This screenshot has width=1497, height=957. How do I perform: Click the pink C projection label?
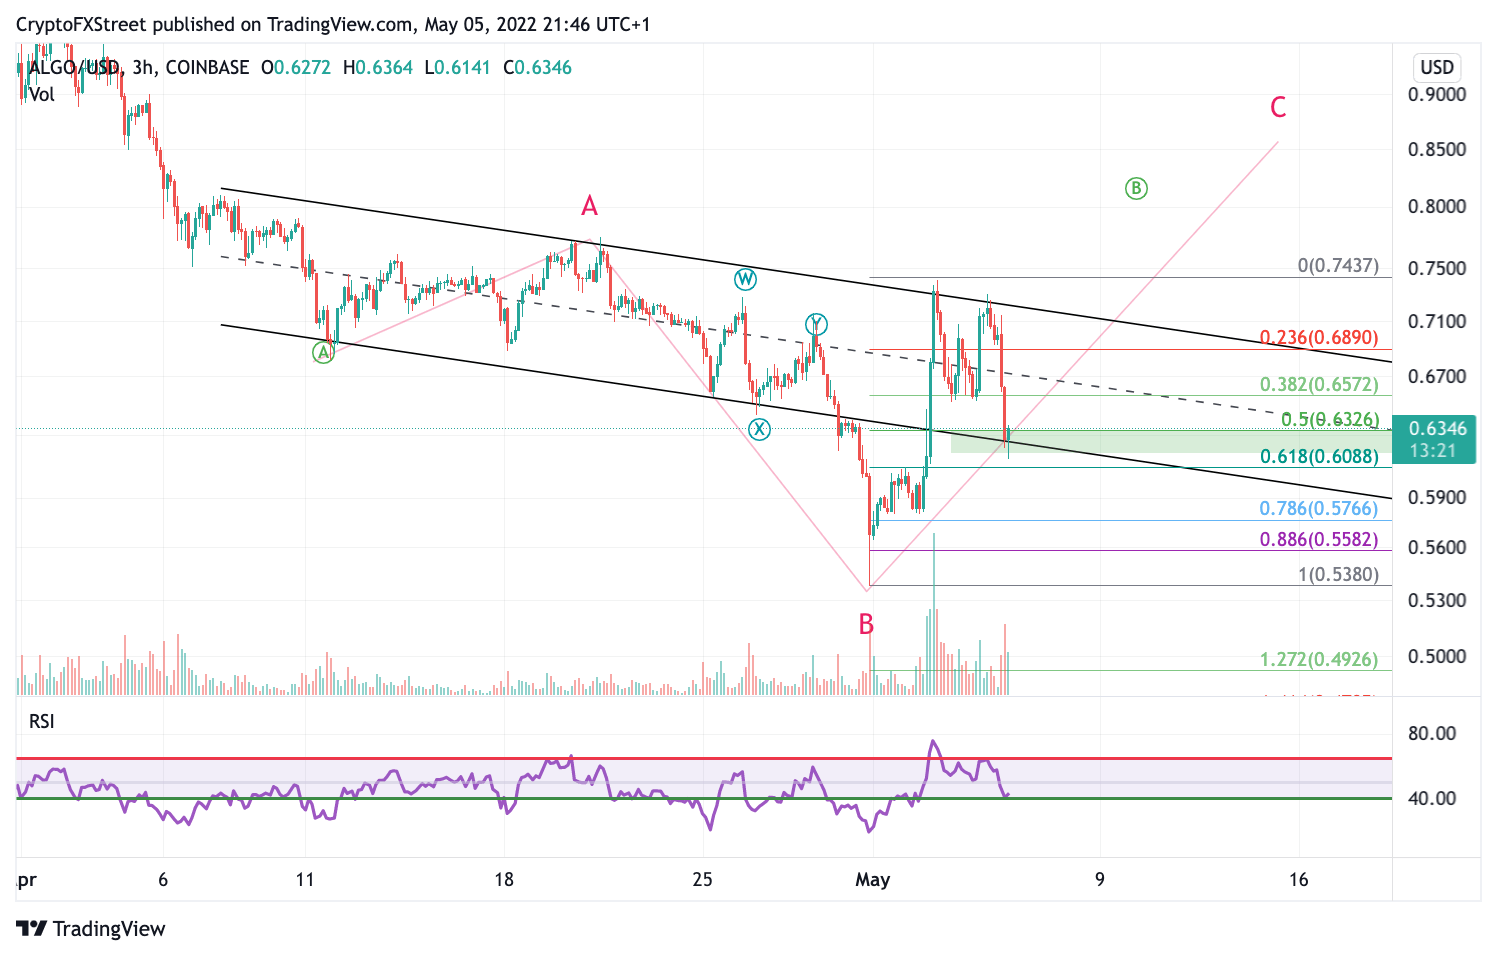point(1278,108)
